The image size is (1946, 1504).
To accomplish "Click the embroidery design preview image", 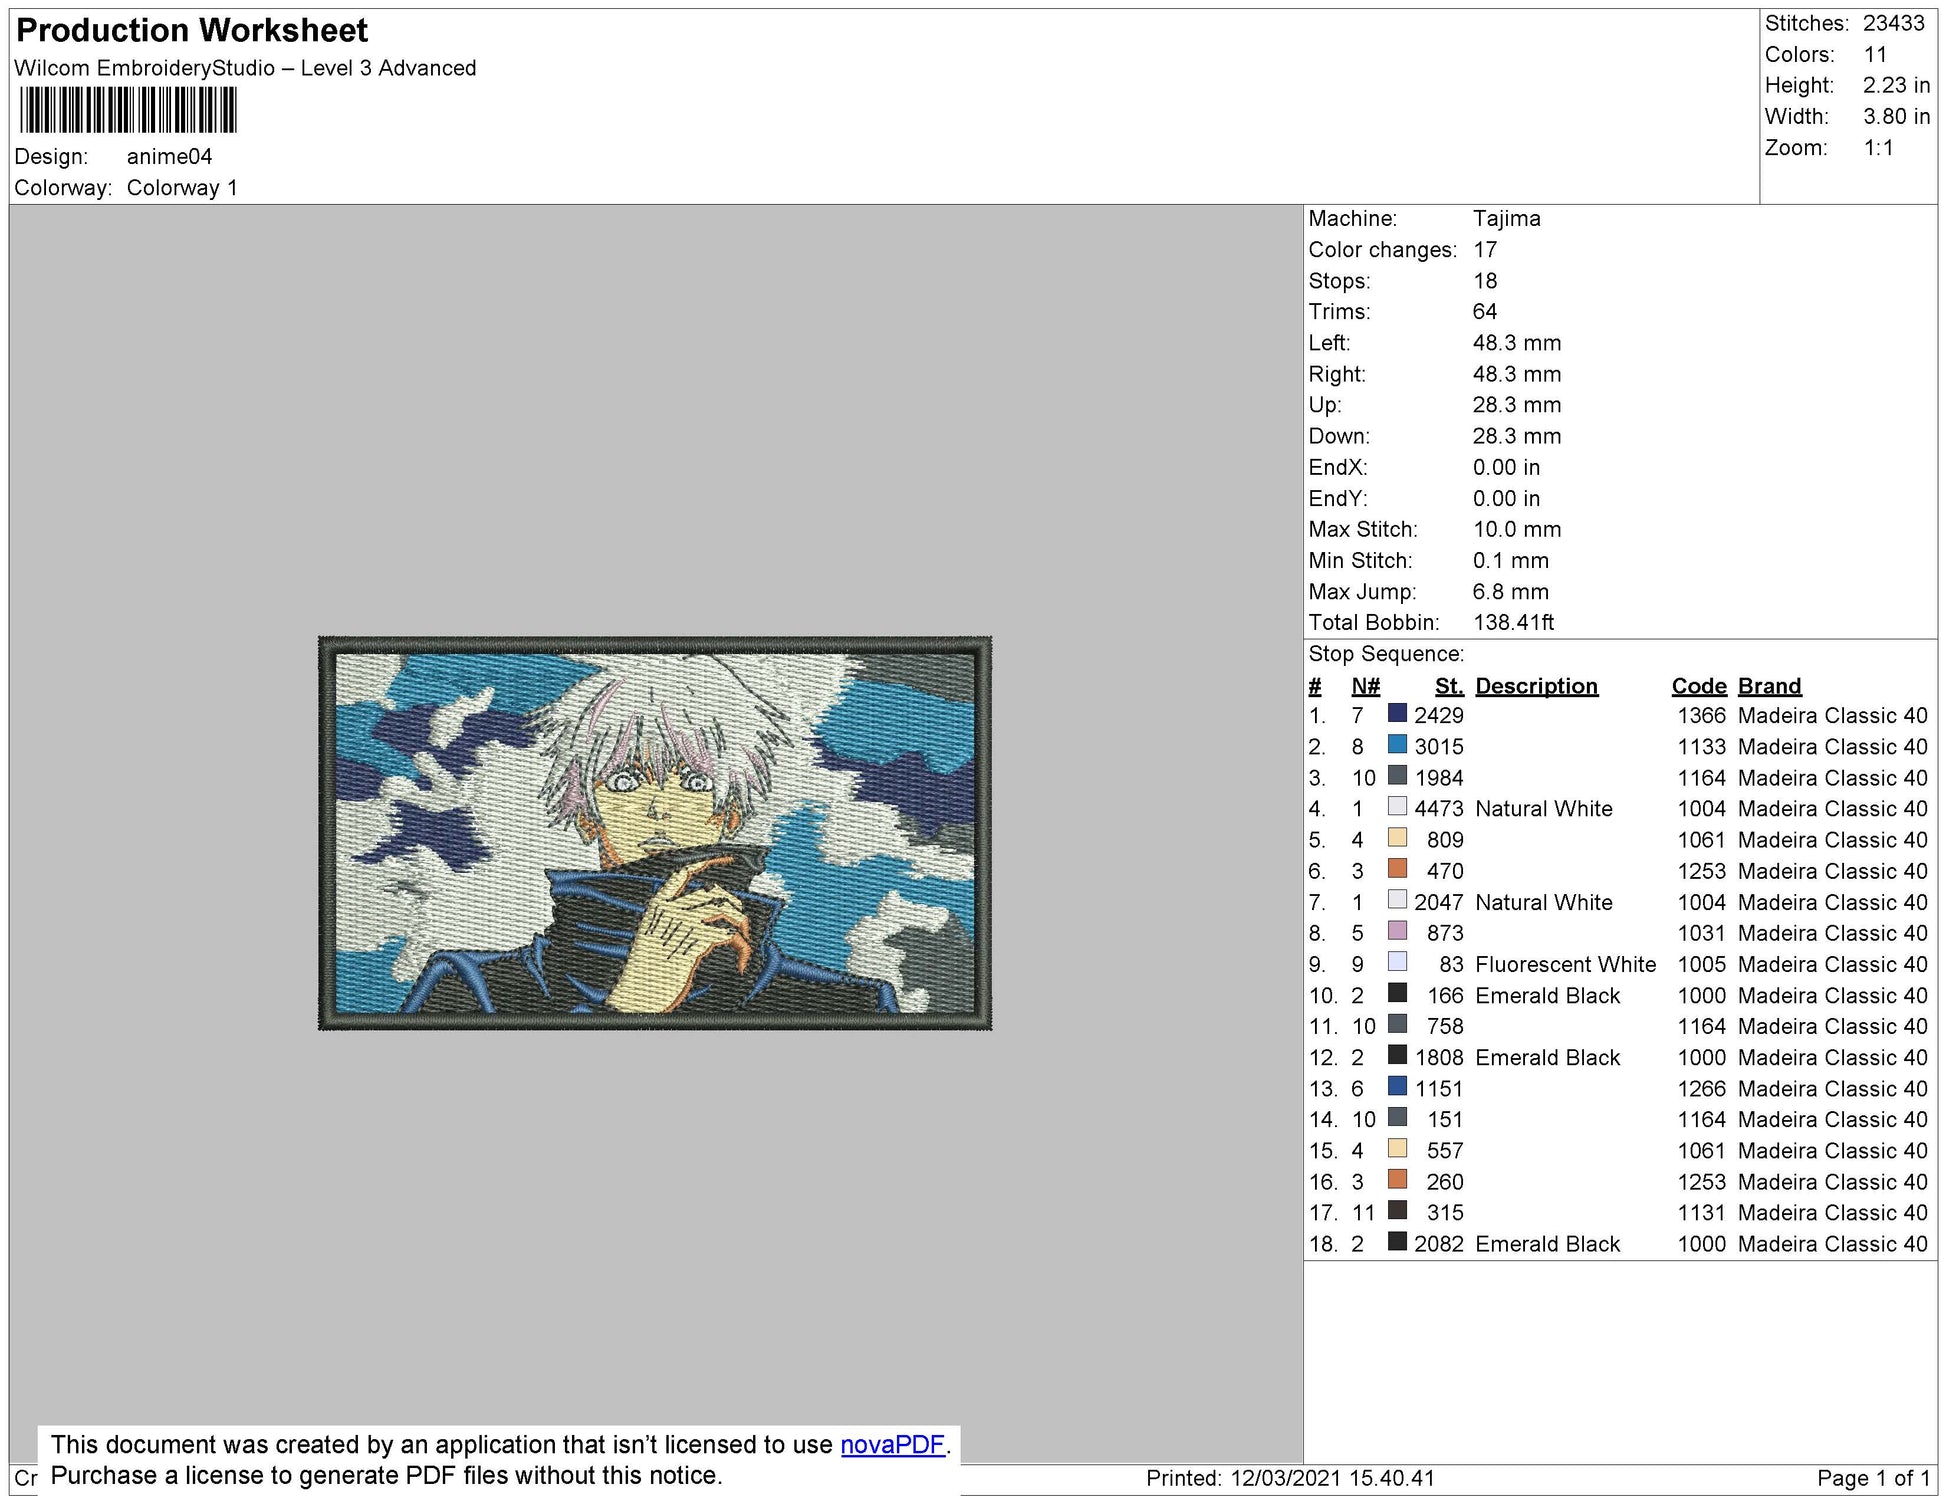I will 655,833.
